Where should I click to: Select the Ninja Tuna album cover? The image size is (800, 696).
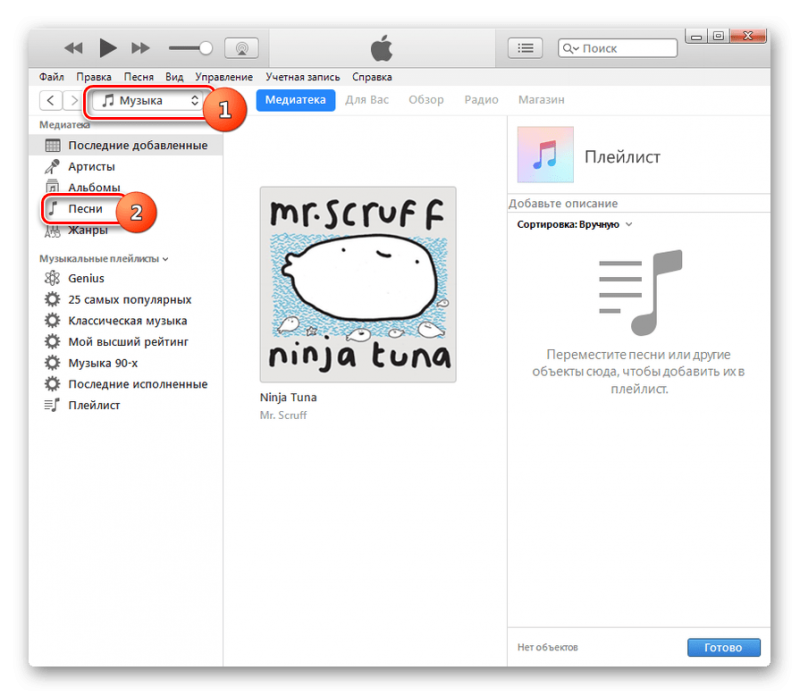(357, 284)
